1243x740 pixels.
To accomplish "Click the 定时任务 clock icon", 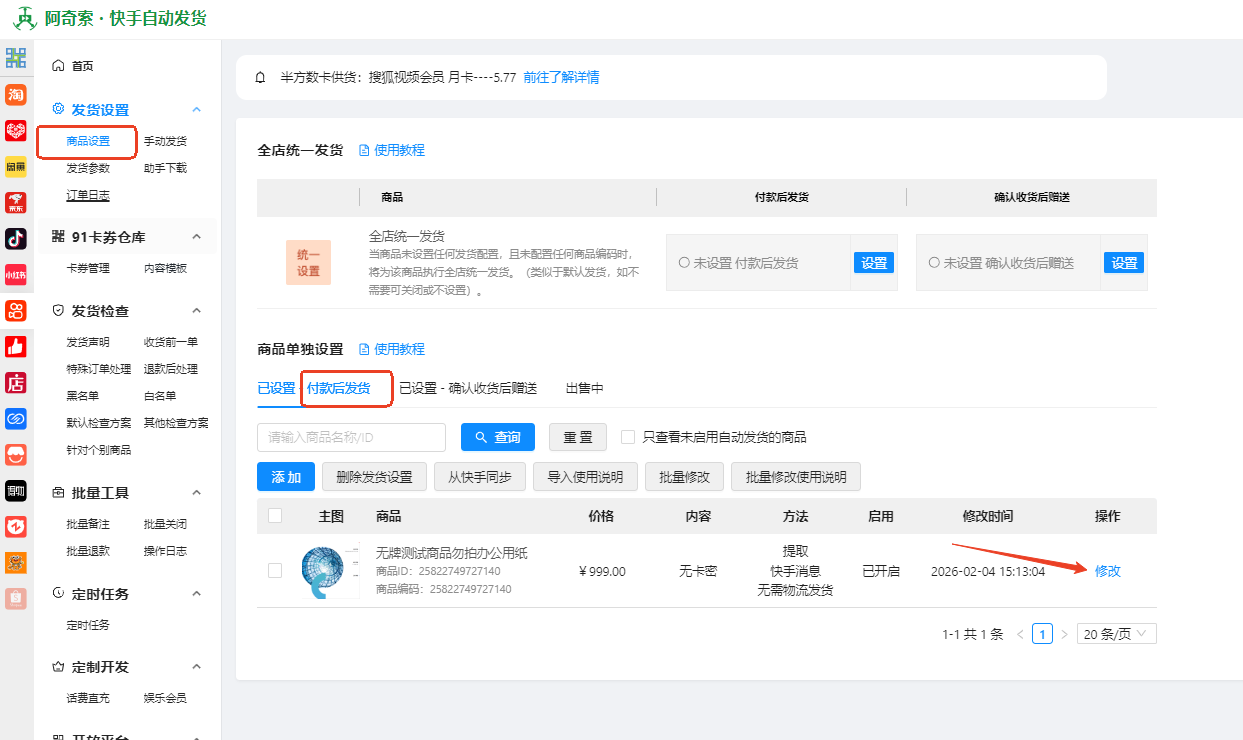I will [x=58, y=594].
